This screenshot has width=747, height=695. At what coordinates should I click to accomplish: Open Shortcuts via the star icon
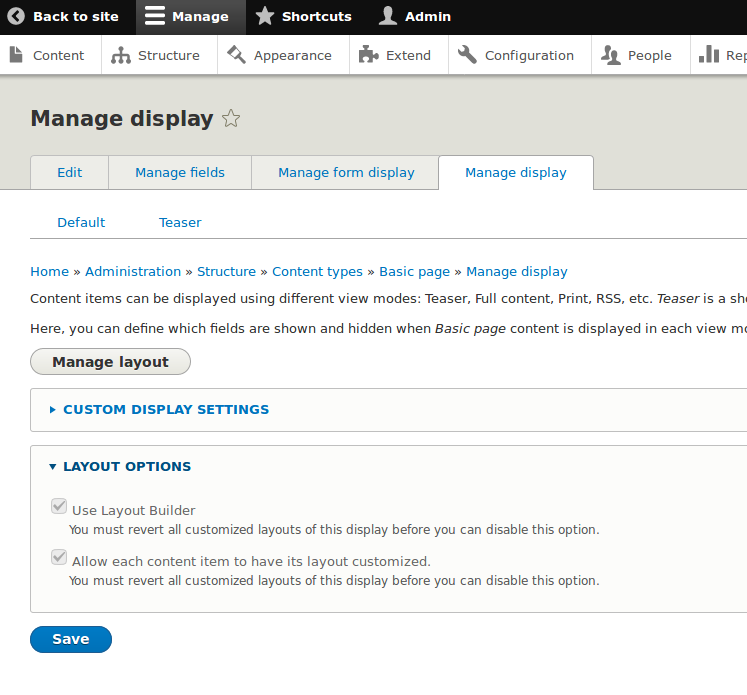(x=264, y=17)
